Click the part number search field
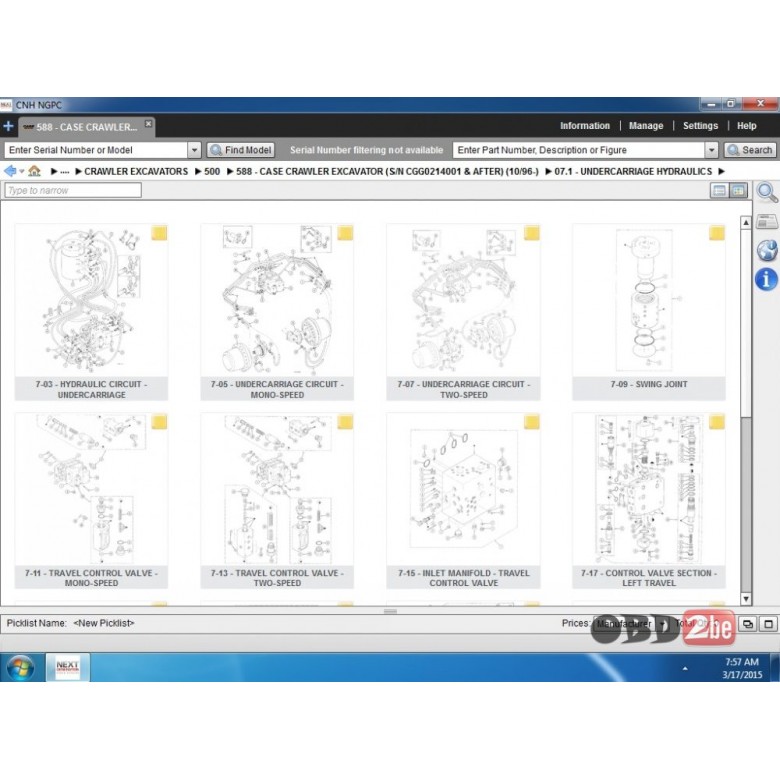 [579, 150]
